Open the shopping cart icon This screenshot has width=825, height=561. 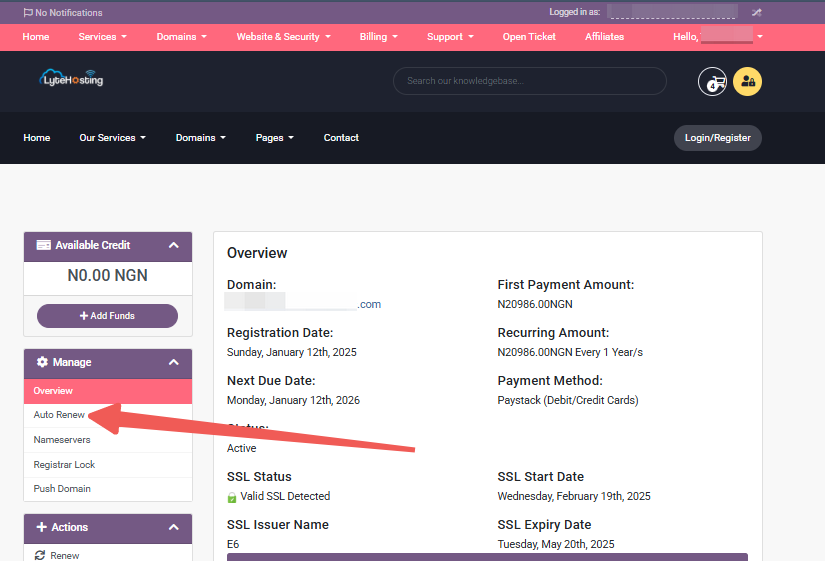(712, 82)
